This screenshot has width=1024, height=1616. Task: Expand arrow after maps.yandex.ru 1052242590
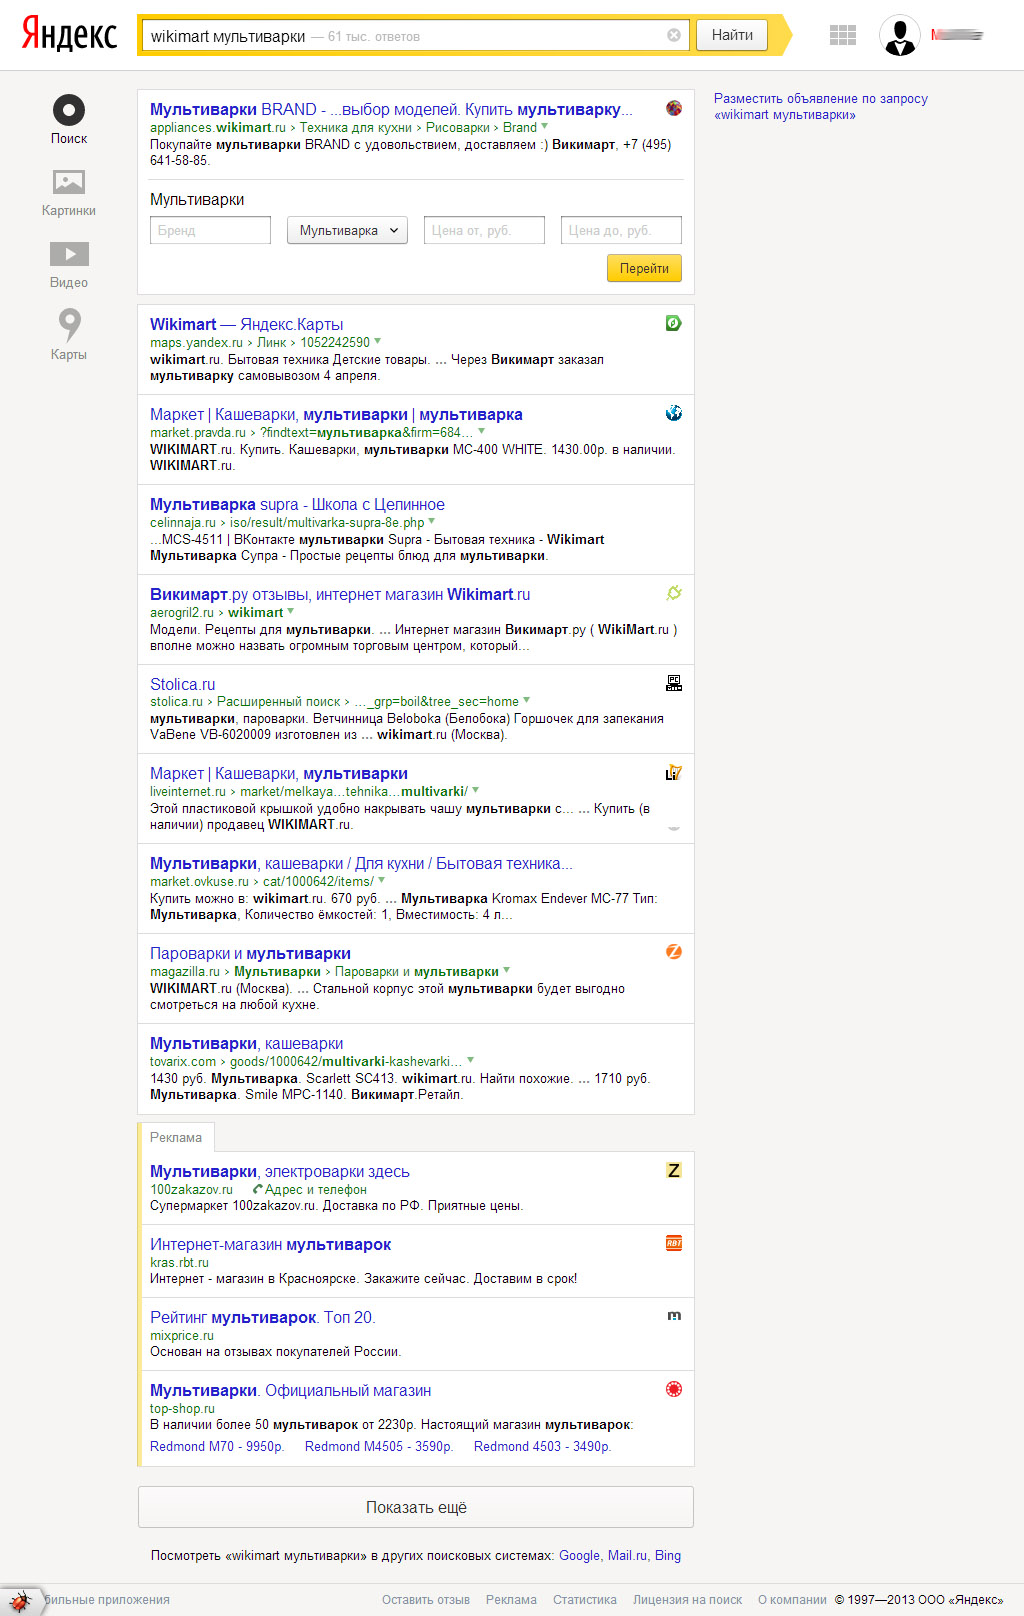[378, 342]
